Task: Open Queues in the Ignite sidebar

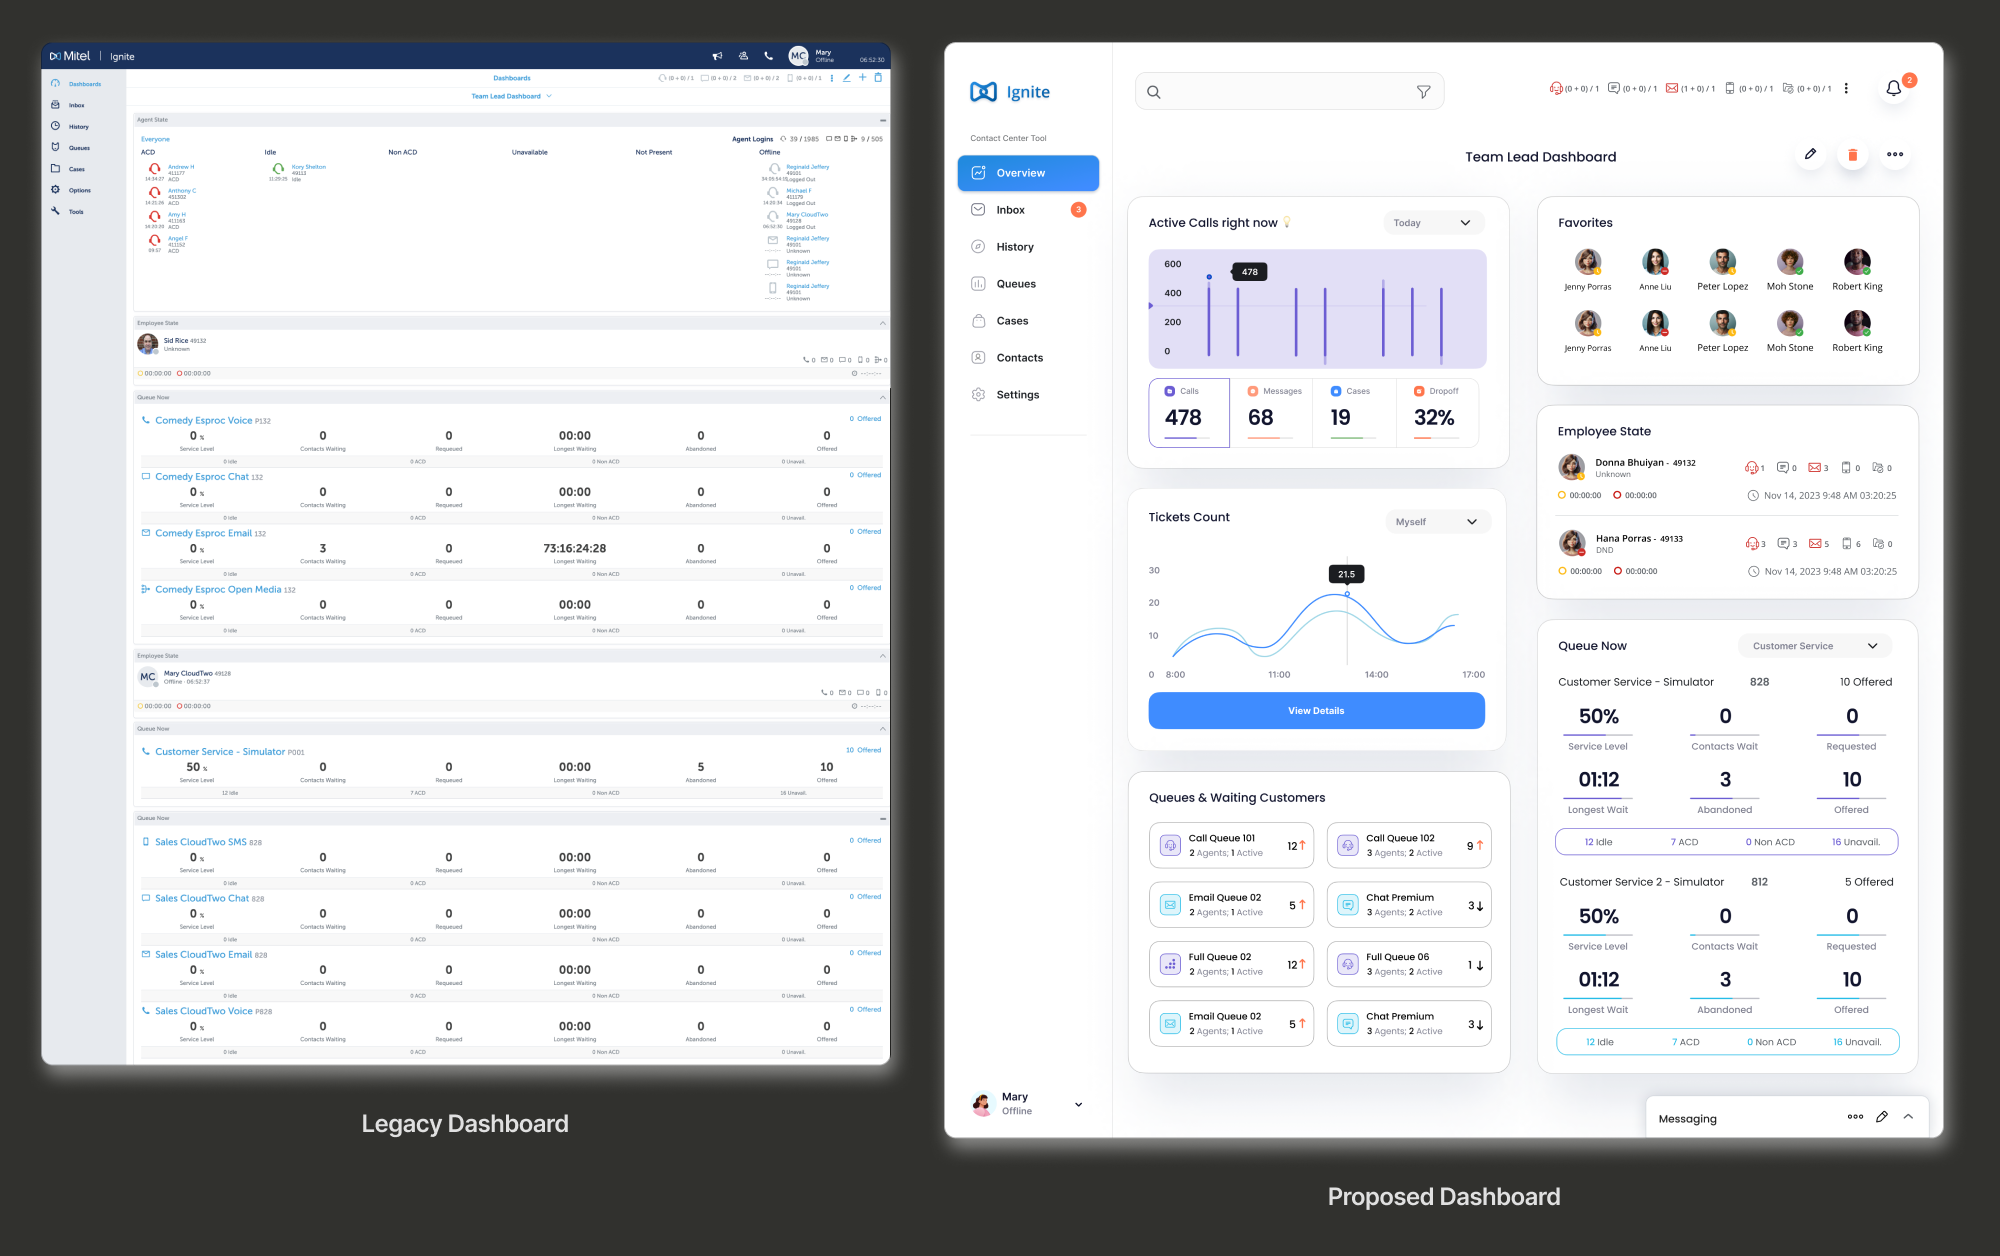Action: coord(1016,284)
